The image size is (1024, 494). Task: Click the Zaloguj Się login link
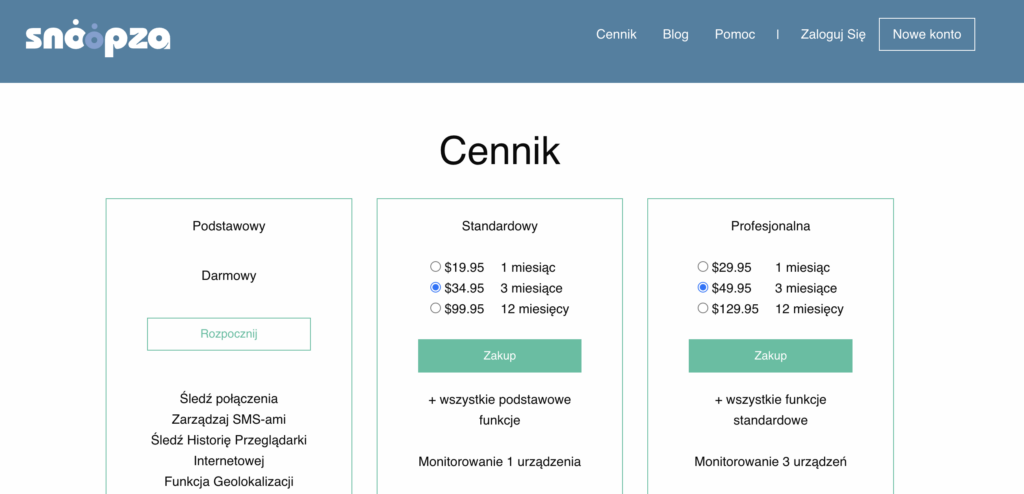[x=833, y=34]
